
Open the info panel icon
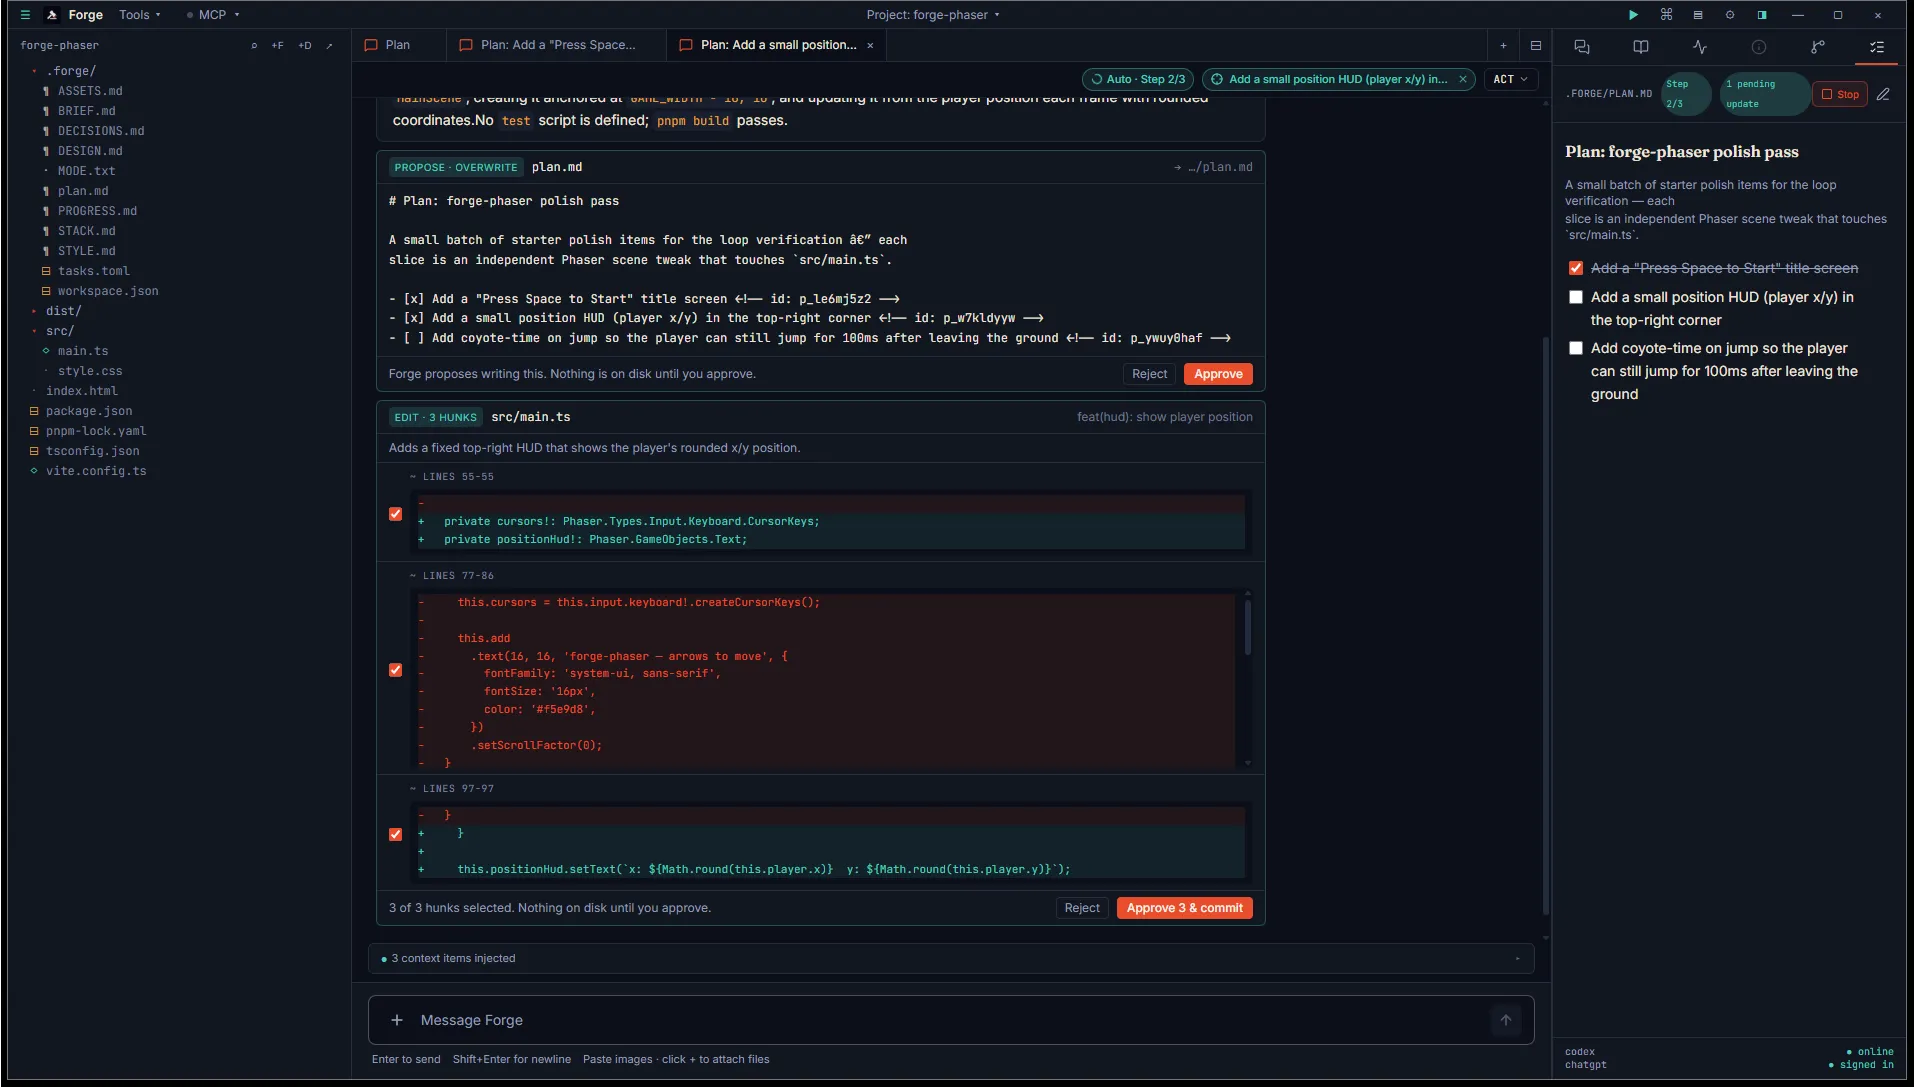pos(1759,47)
